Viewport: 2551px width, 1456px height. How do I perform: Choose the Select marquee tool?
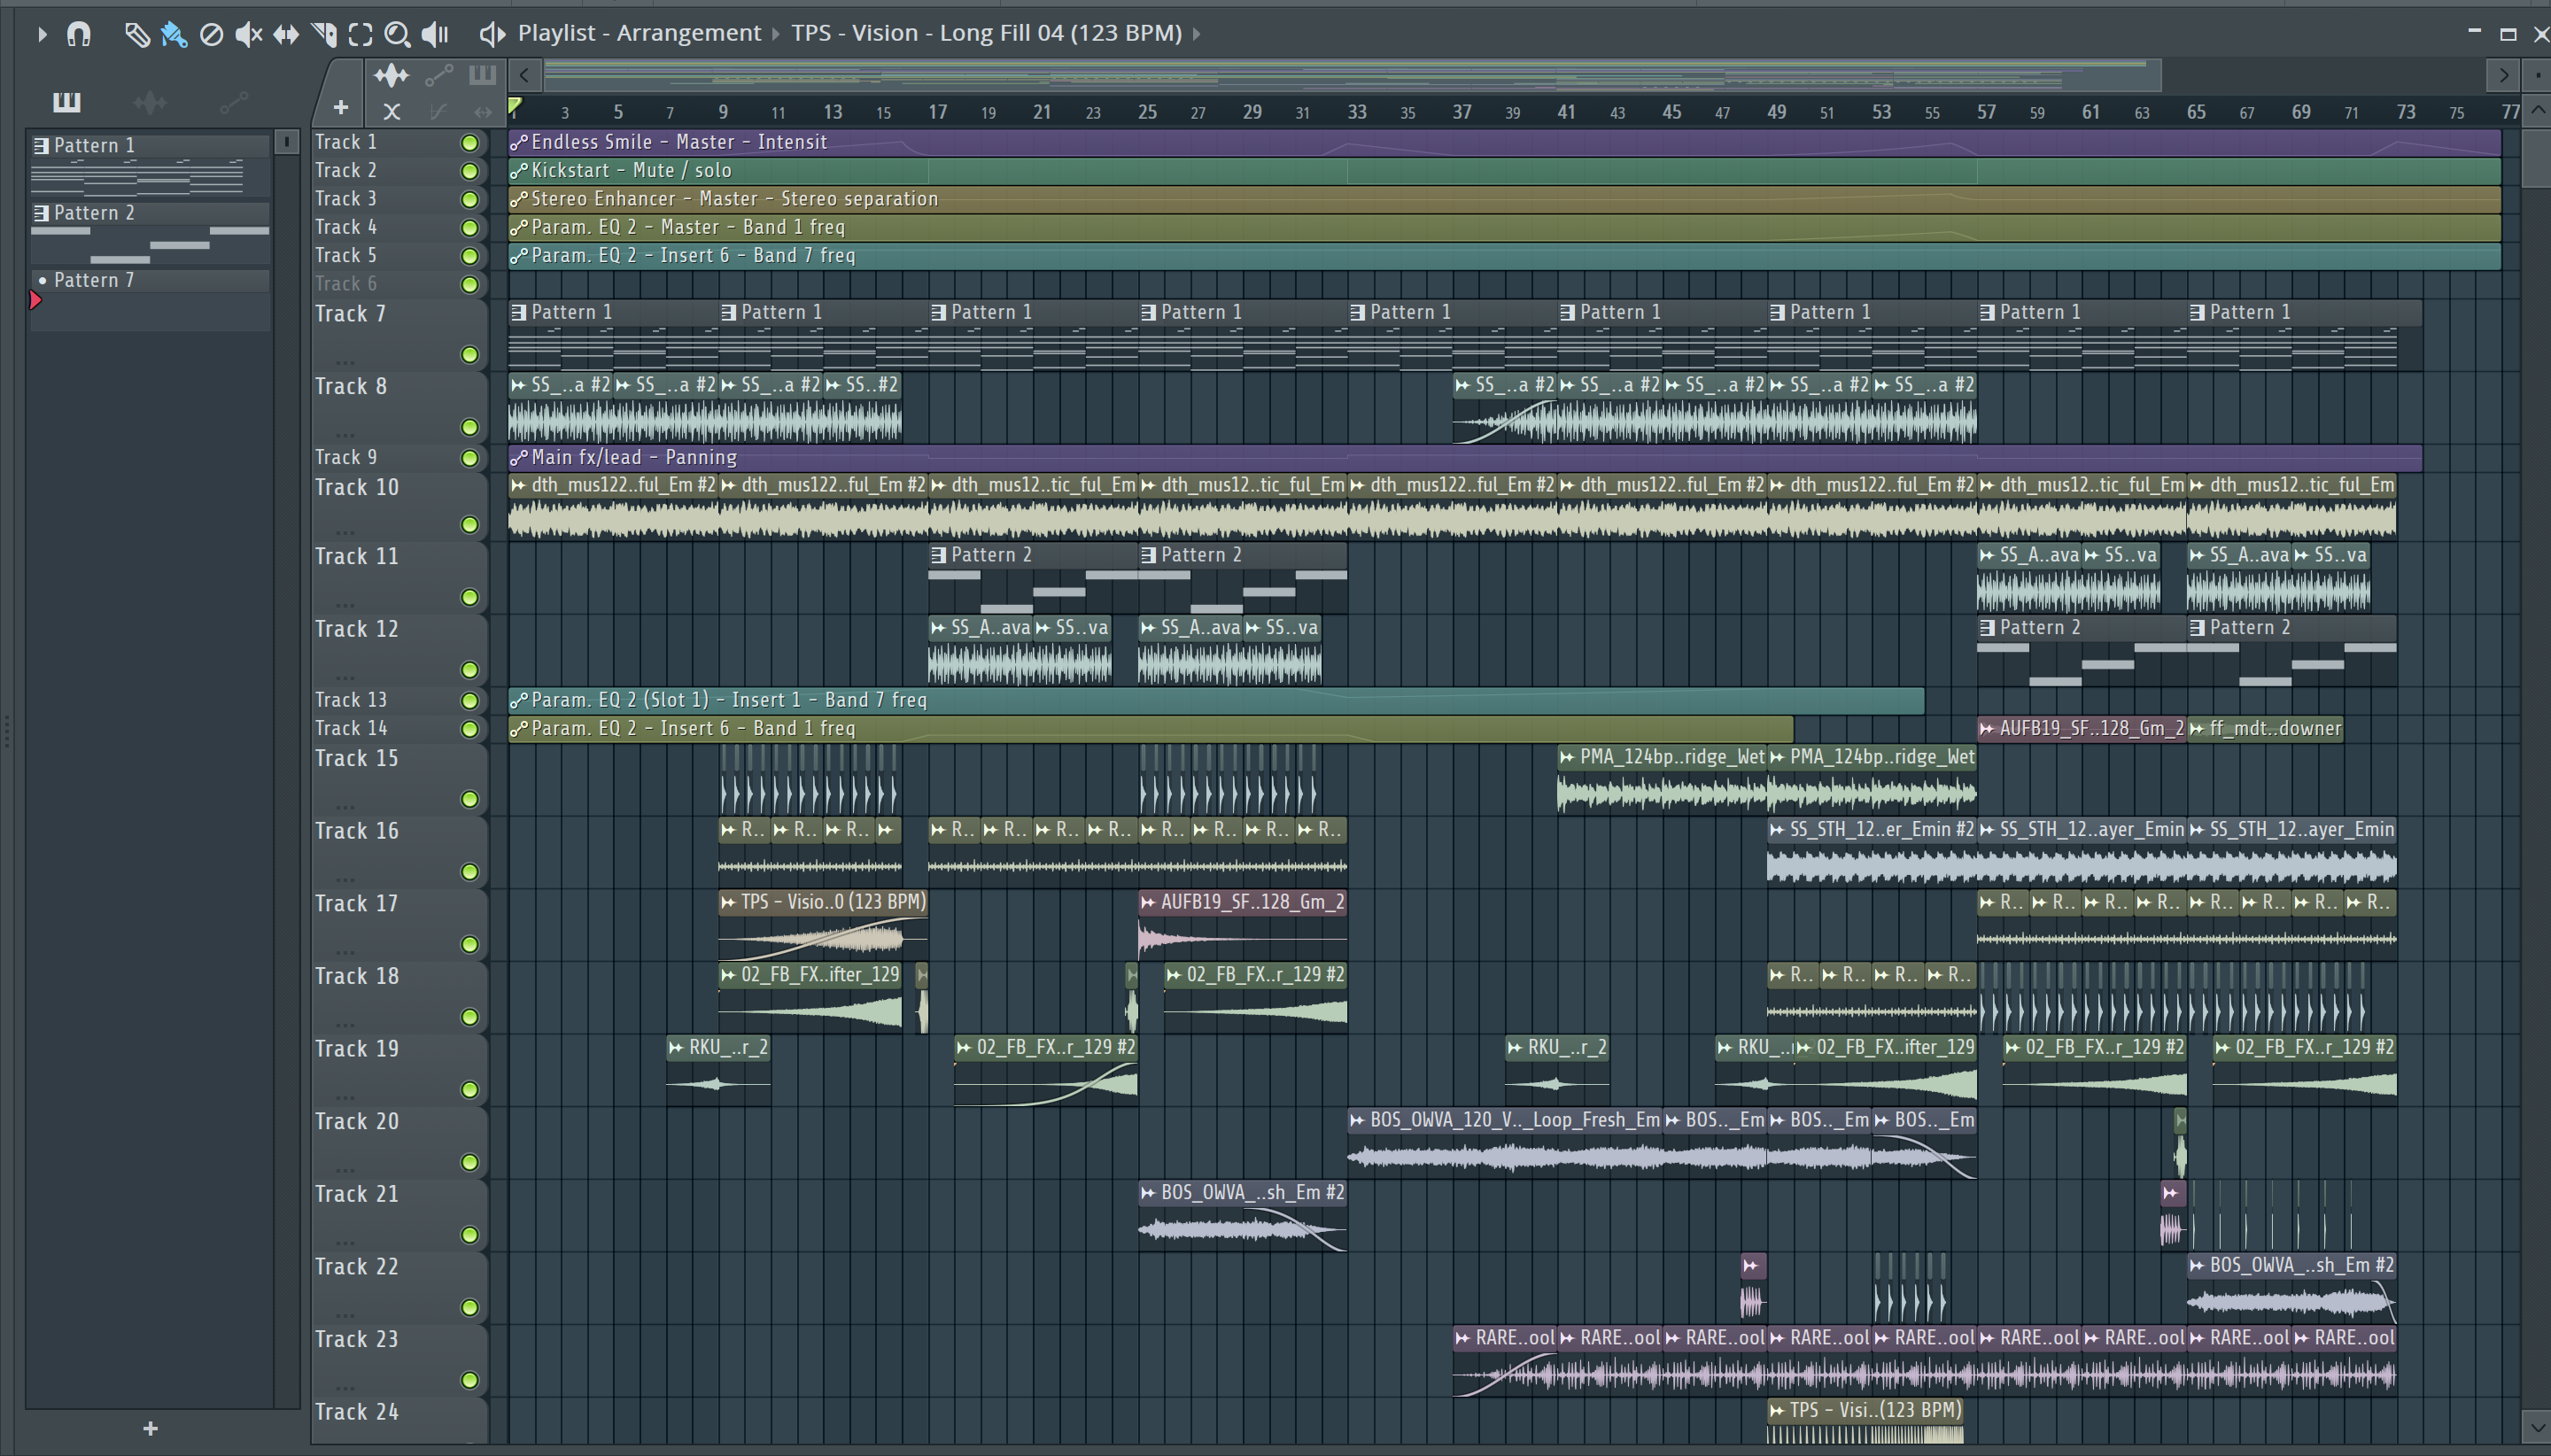(360, 34)
